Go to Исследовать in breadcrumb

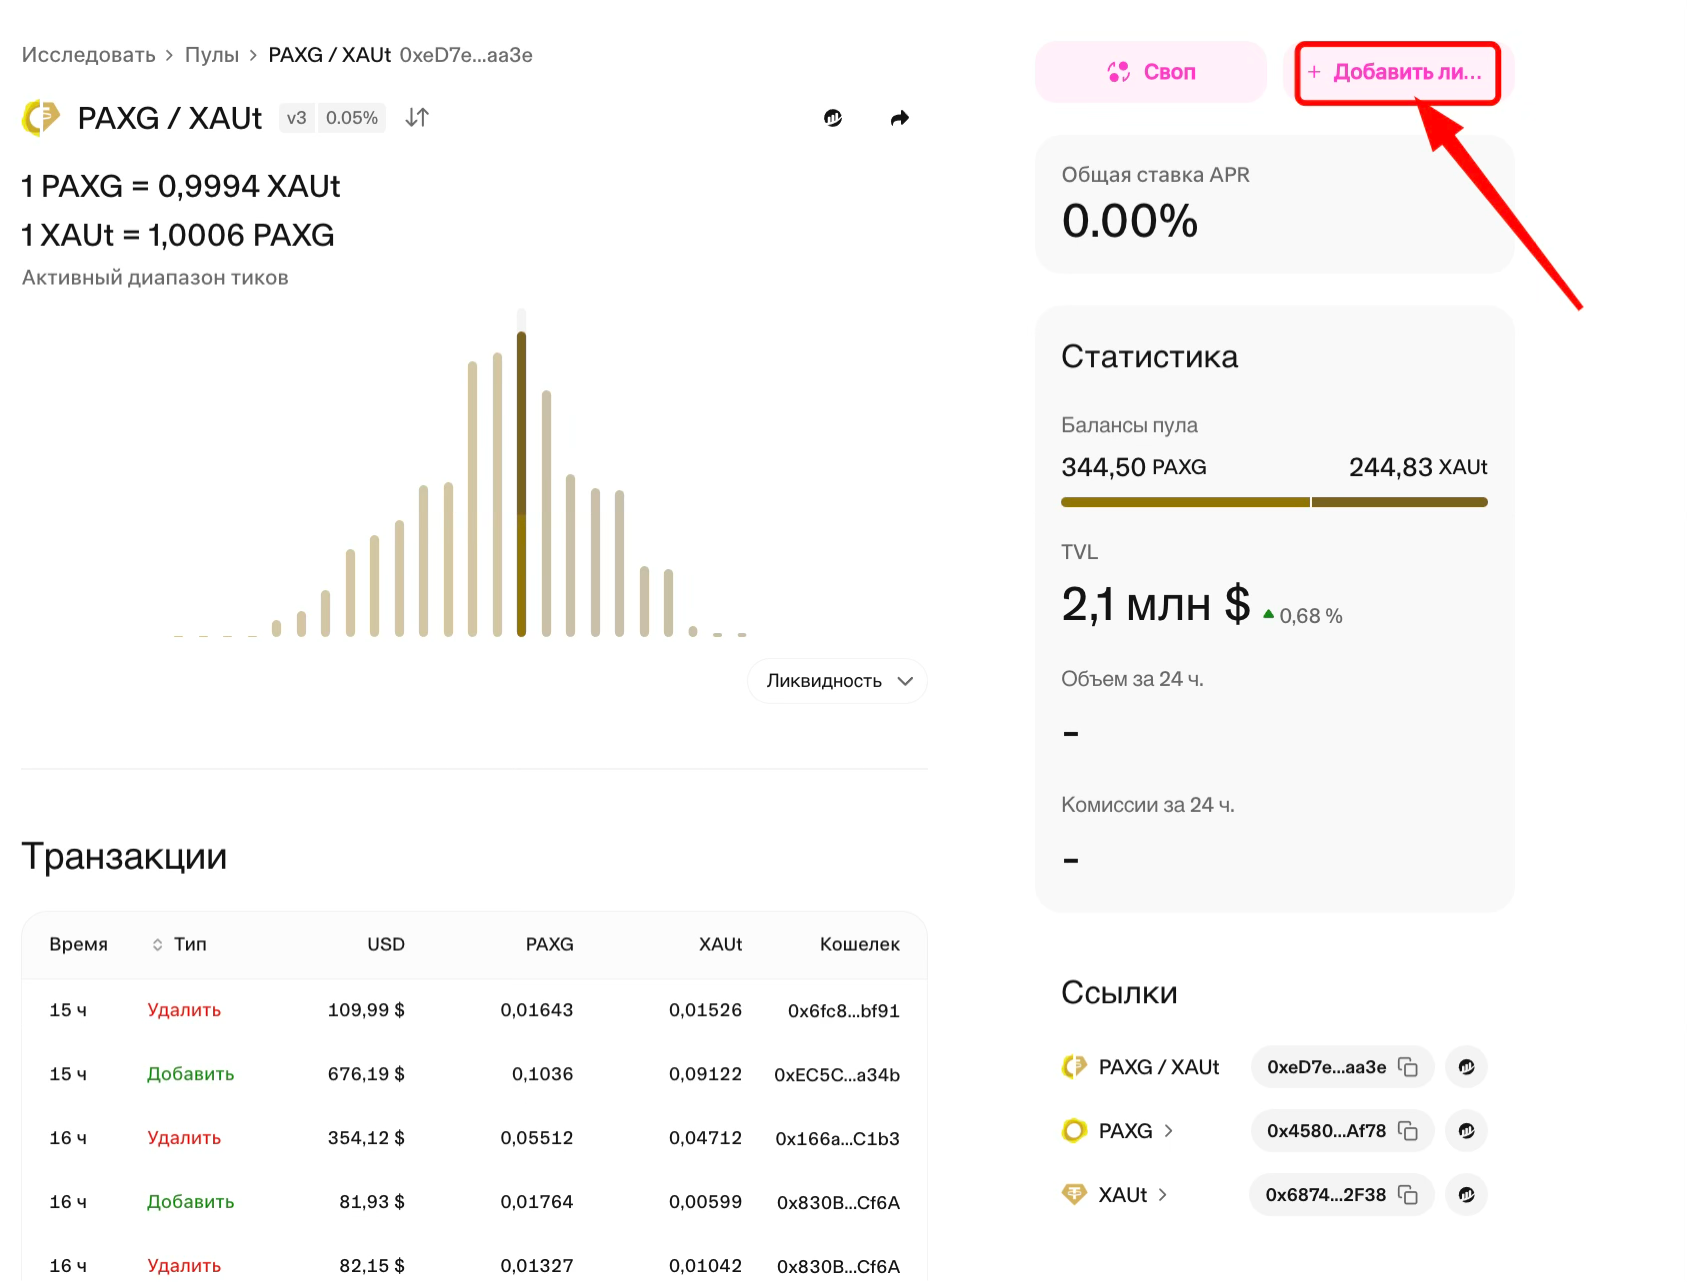click(x=89, y=55)
